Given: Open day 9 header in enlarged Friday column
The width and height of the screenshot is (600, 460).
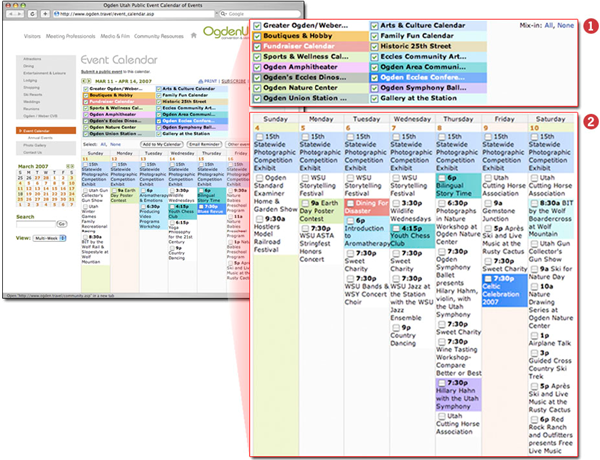Looking at the screenshot, I should pyautogui.click(x=486, y=128).
